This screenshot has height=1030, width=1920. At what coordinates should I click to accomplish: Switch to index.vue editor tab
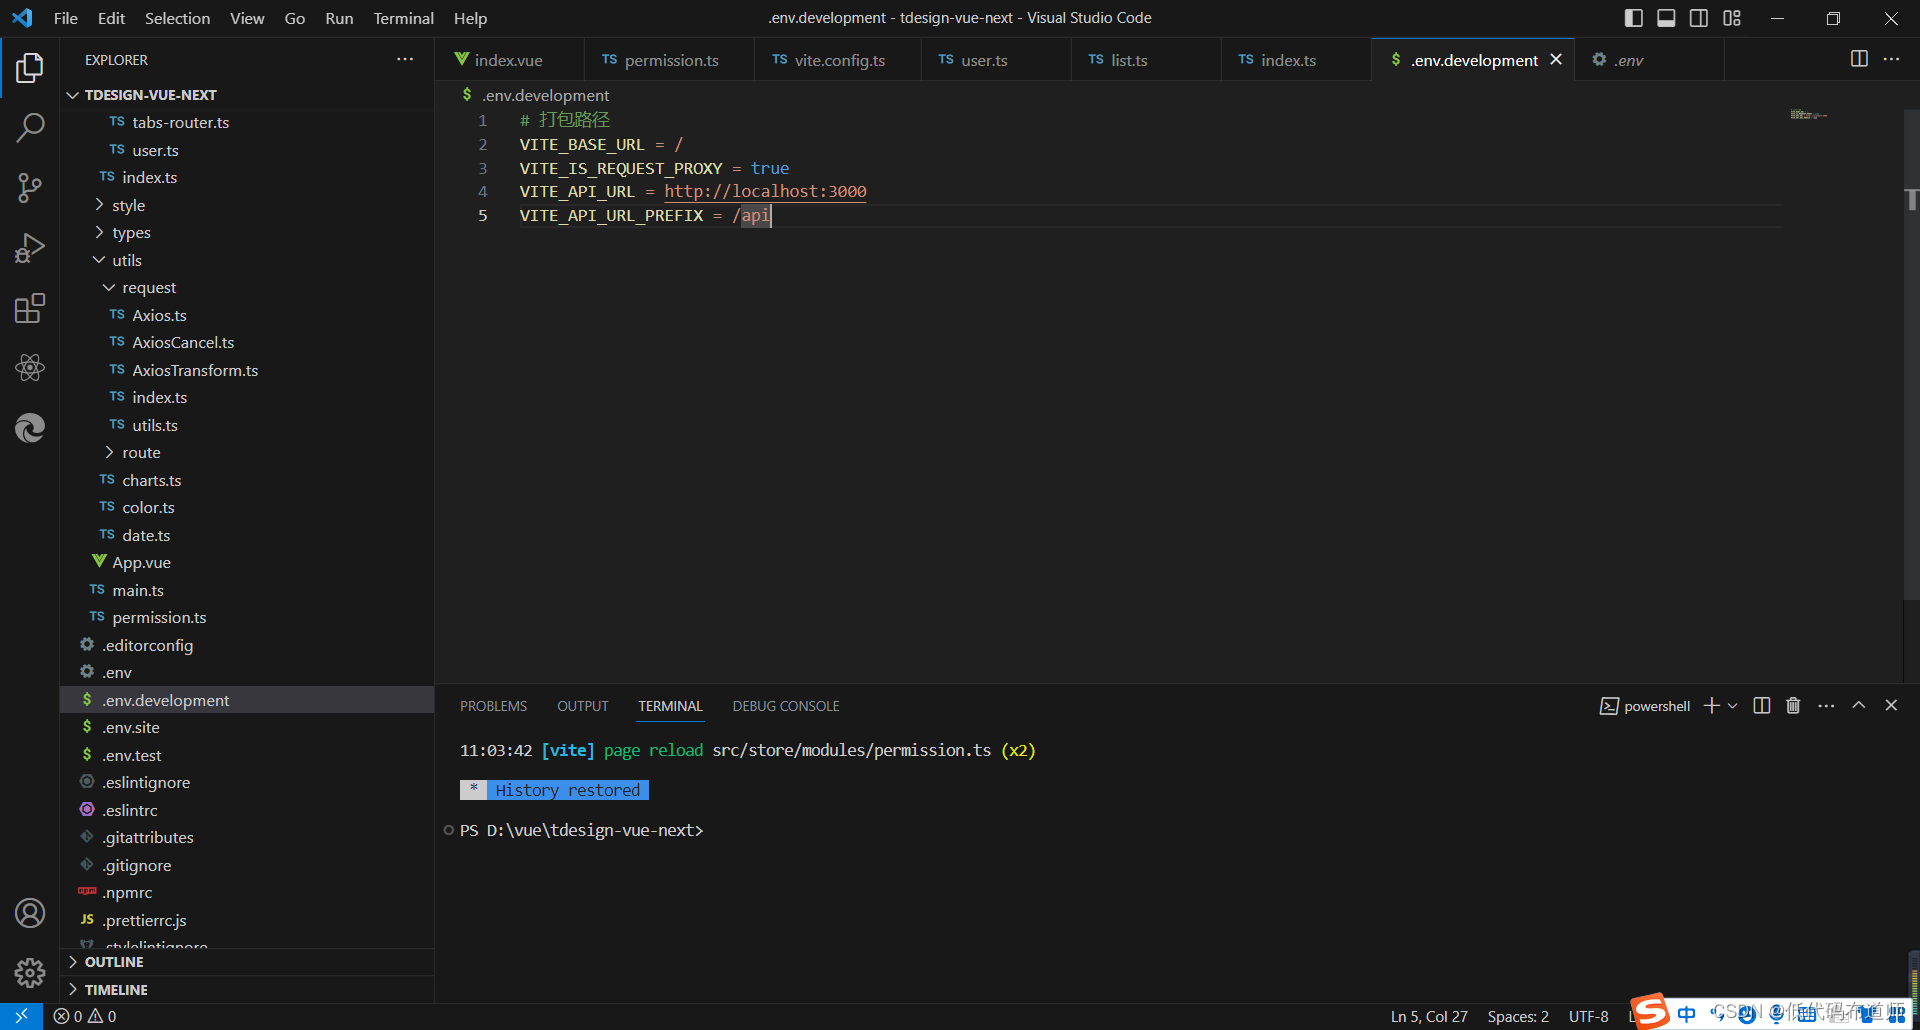509,60
